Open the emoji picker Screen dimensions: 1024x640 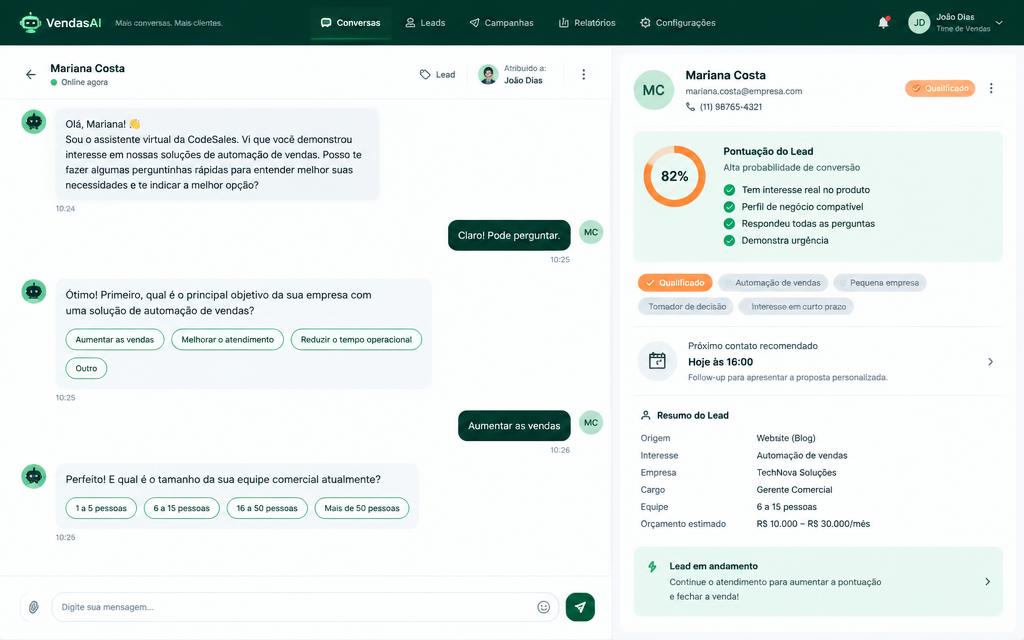(x=543, y=607)
